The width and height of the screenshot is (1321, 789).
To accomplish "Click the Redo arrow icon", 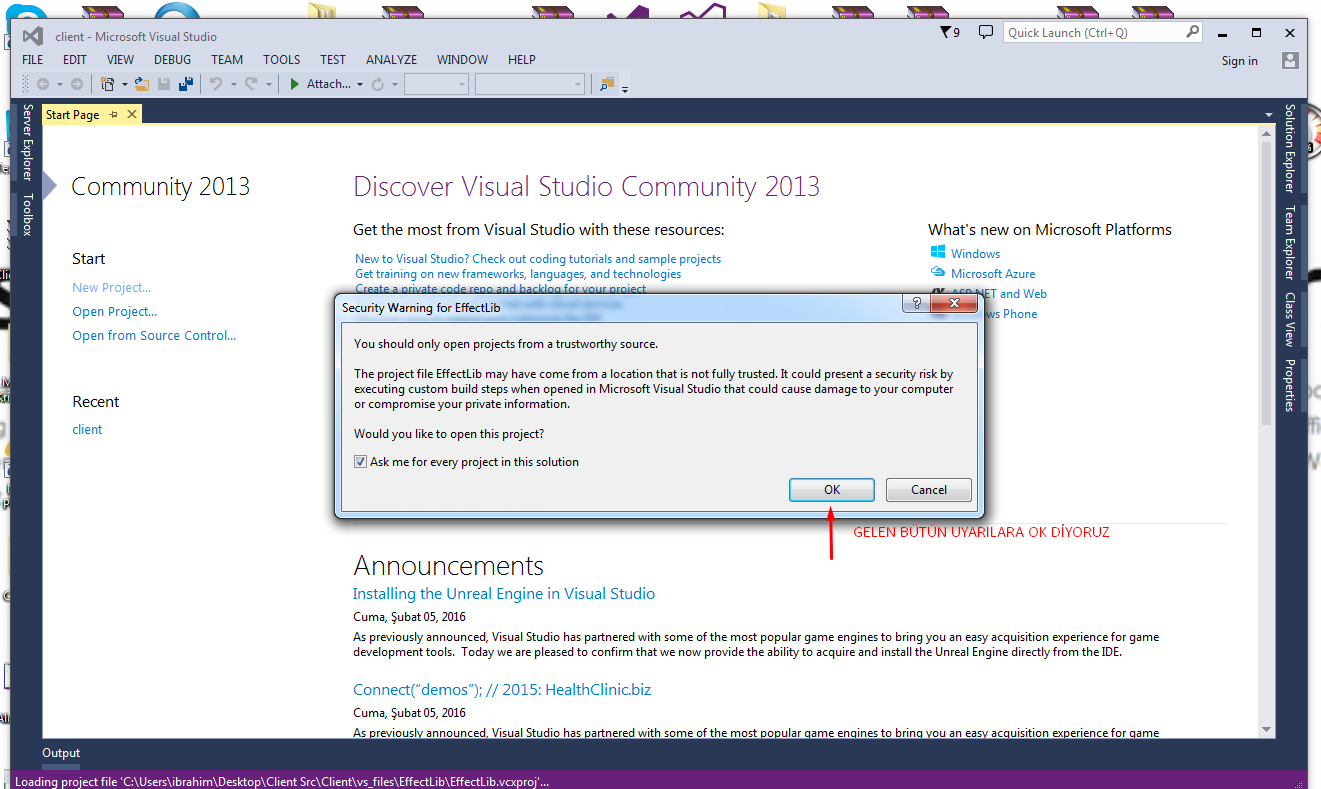I will (251, 84).
